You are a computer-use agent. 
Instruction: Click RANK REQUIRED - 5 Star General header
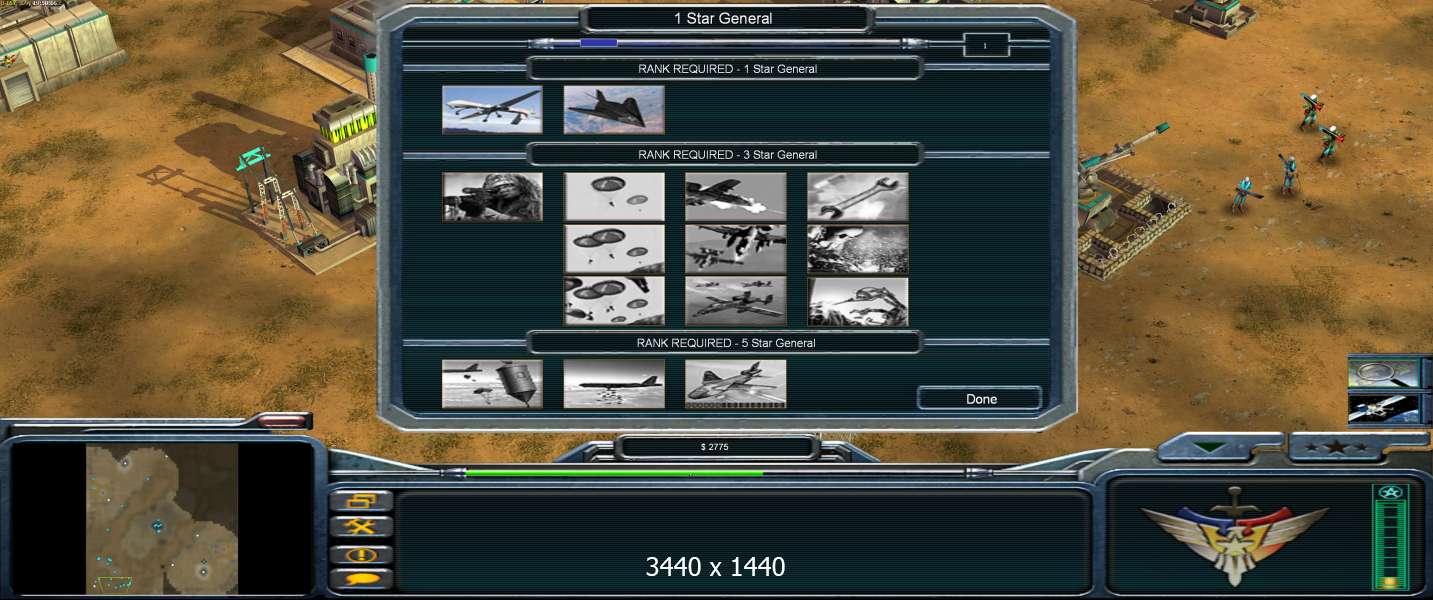click(727, 343)
